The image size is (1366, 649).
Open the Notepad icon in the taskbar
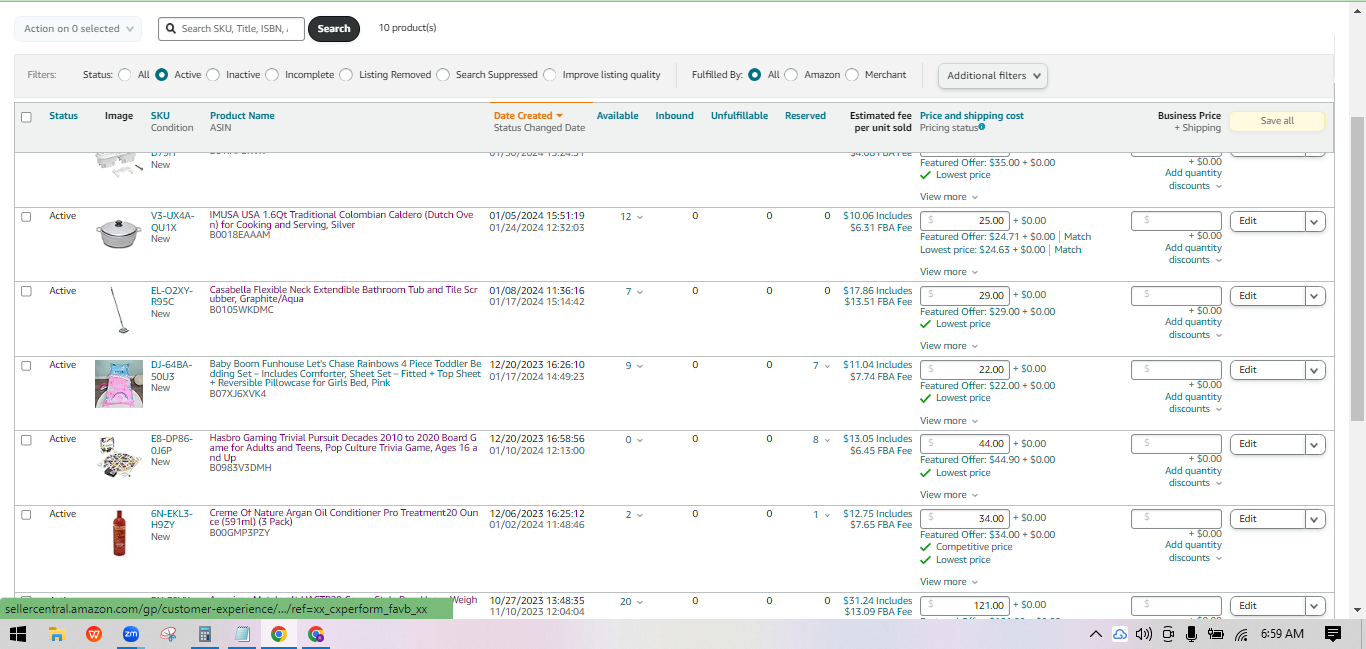tap(241, 634)
